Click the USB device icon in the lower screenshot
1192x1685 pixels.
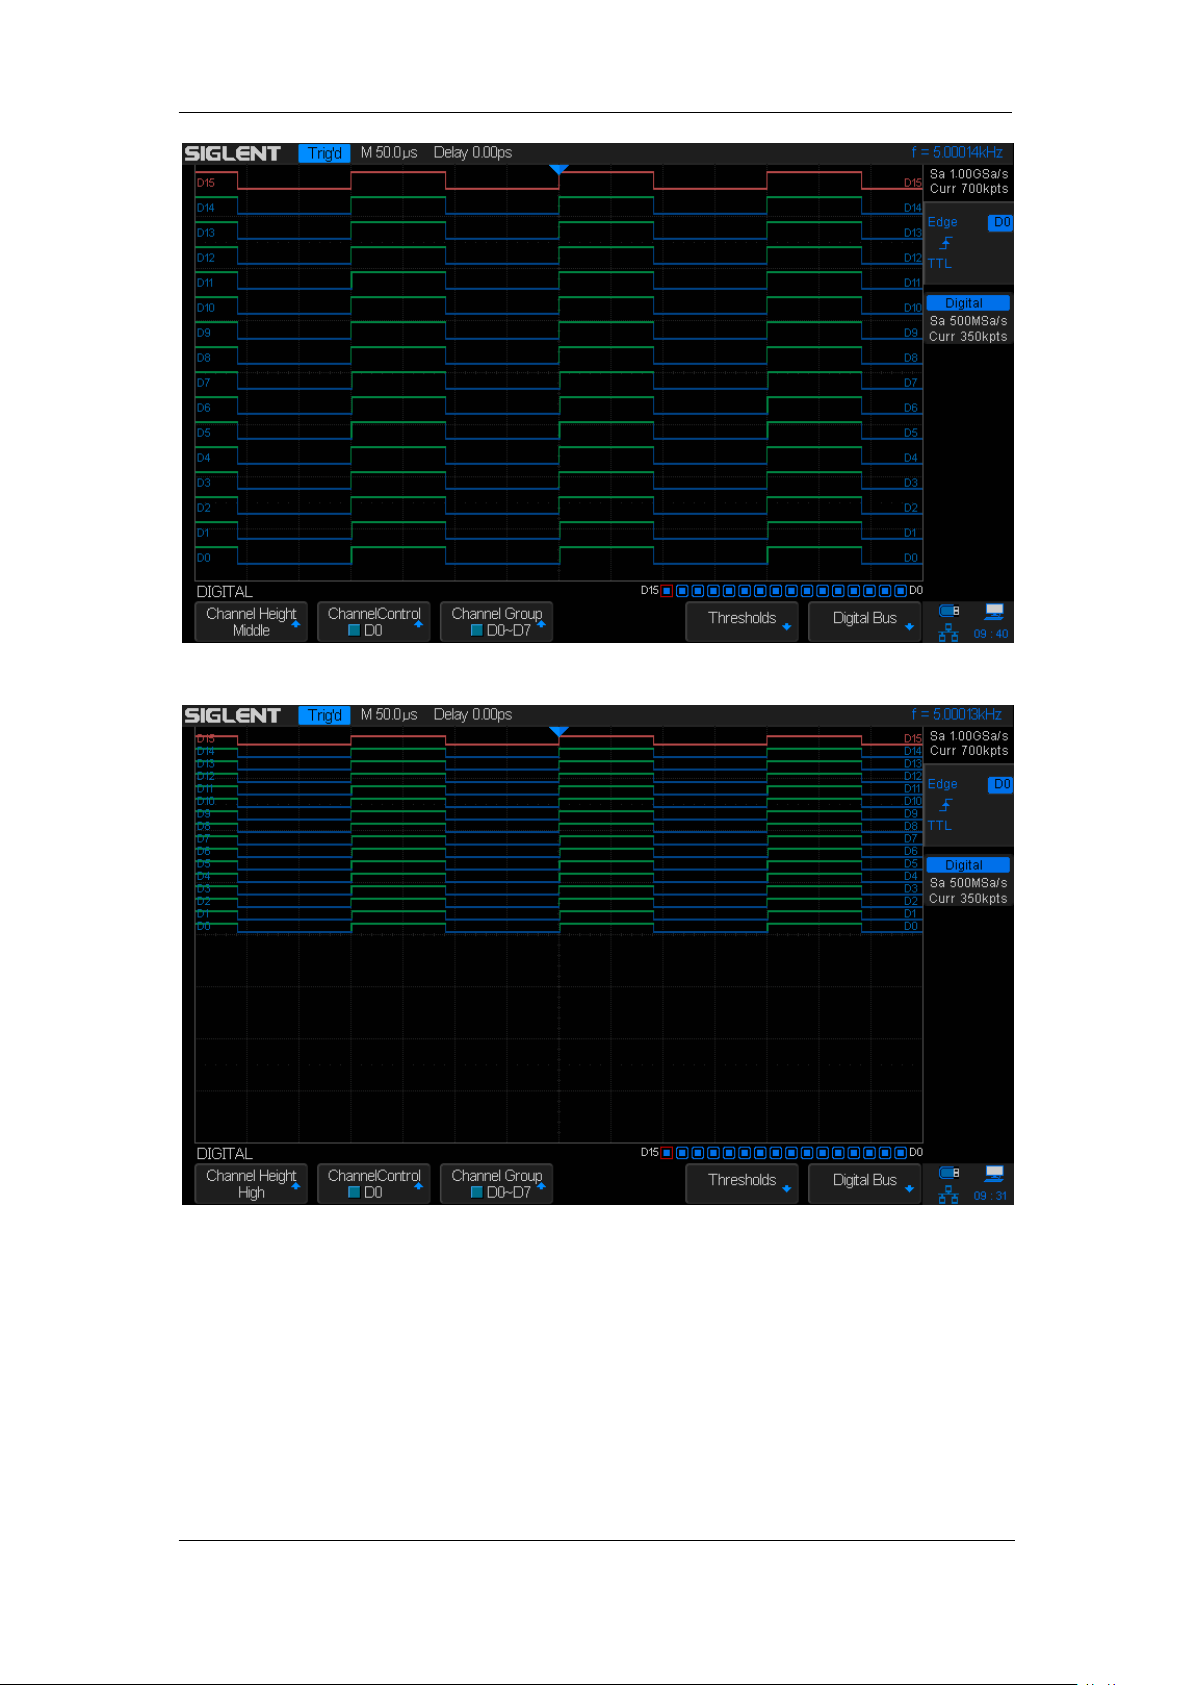coord(949,1173)
